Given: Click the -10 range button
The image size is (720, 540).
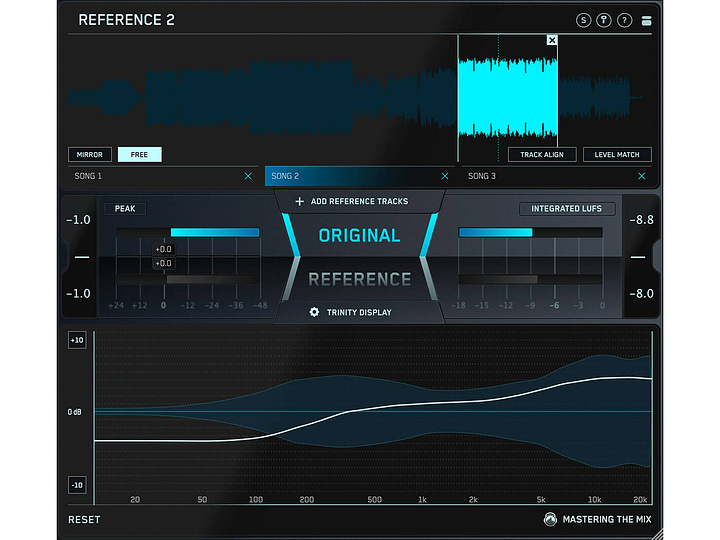Looking at the screenshot, I should (x=77, y=485).
